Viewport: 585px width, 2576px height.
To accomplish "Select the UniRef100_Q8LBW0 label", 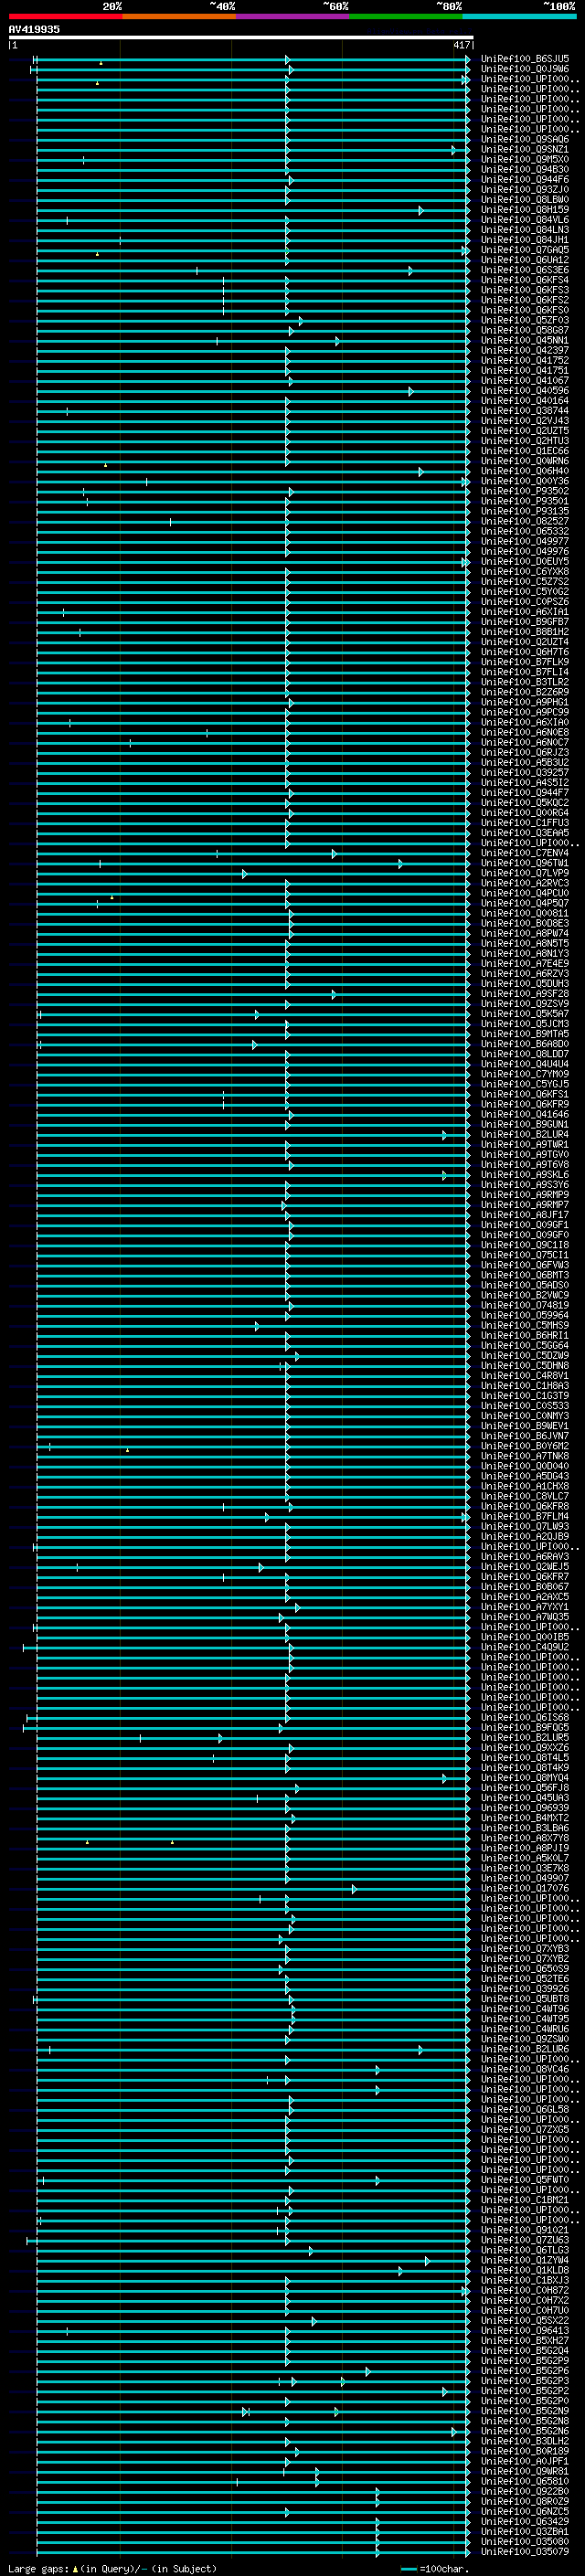I will pyautogui.click(x=525, y=199).
